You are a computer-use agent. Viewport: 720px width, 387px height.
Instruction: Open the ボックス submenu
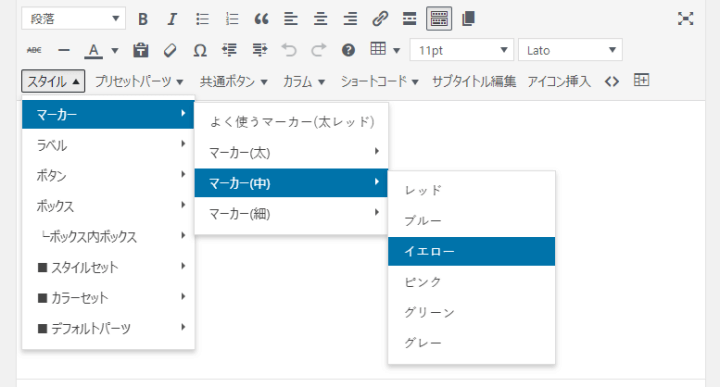coord(108,206)
